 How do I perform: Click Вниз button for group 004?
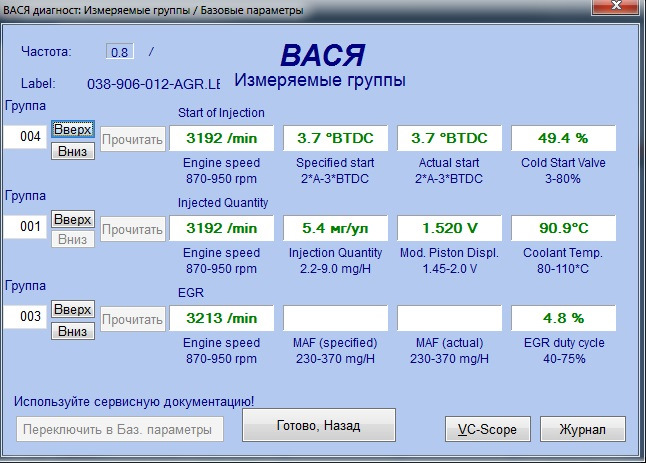click(x=73, y=151)
